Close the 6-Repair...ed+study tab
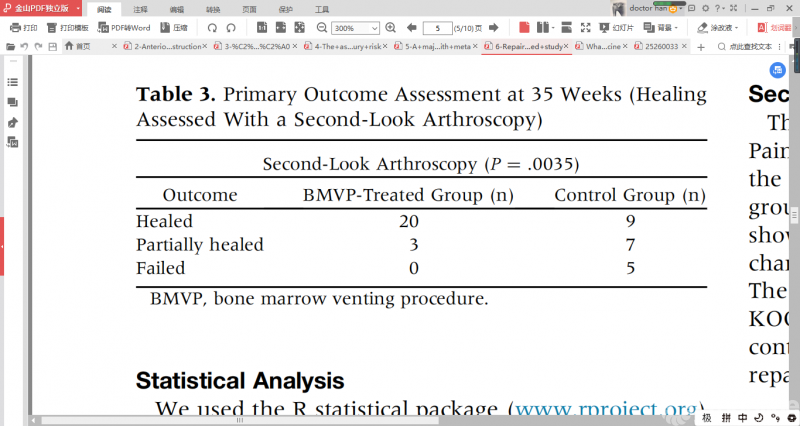 click(x=566, y=46)
